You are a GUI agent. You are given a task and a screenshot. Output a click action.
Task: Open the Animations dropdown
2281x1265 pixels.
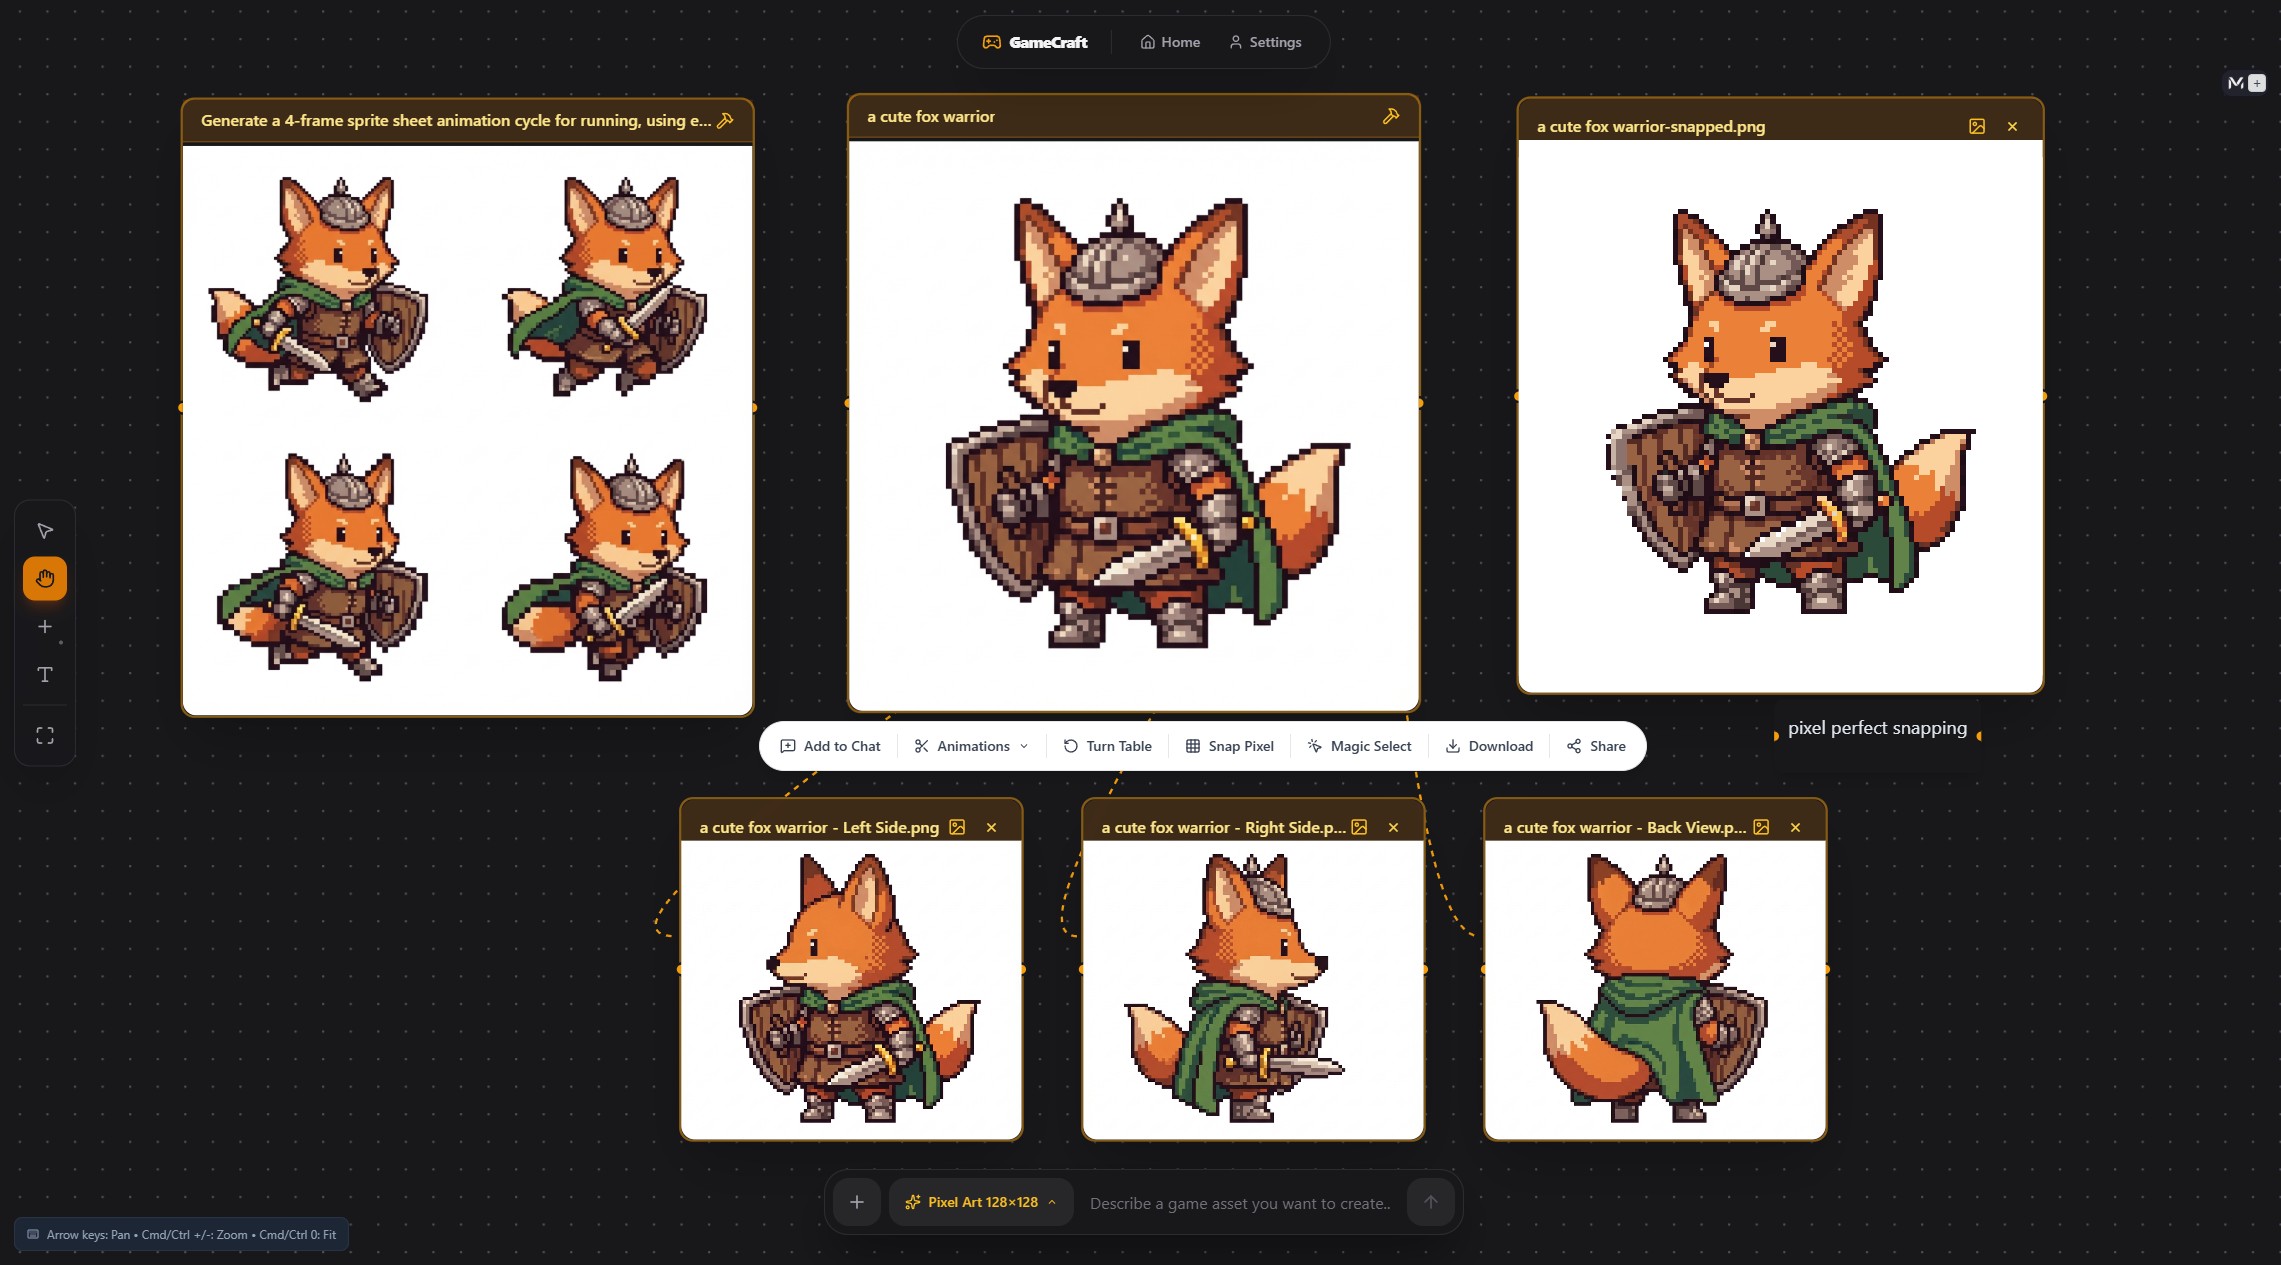[971, 746]
